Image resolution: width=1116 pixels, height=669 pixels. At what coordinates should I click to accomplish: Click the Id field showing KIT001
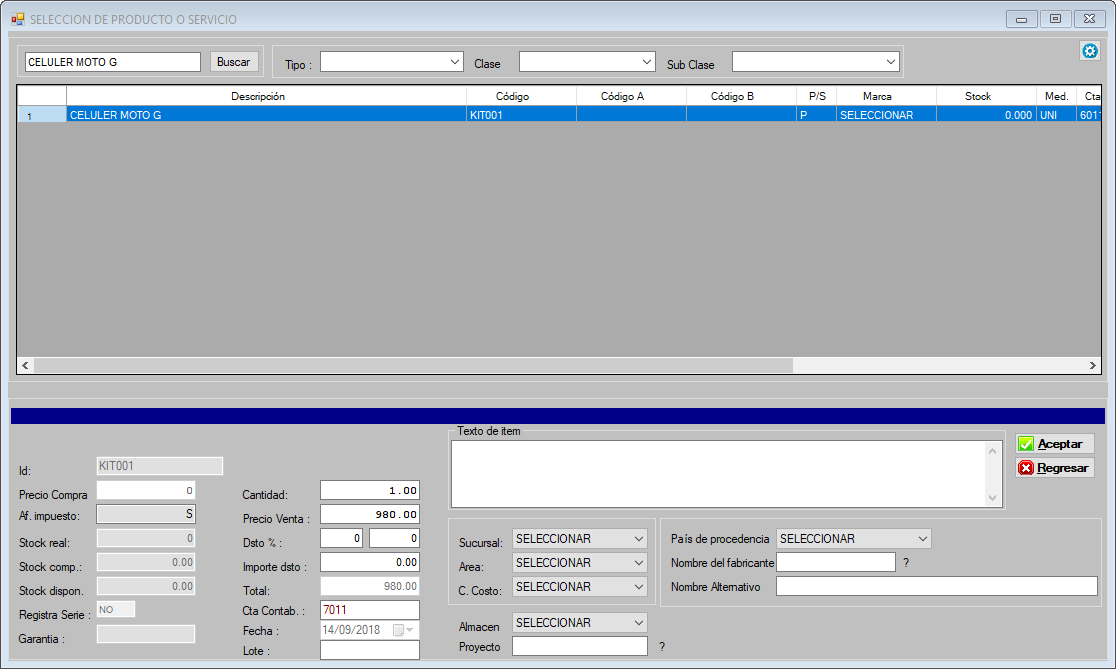(159, 466)
